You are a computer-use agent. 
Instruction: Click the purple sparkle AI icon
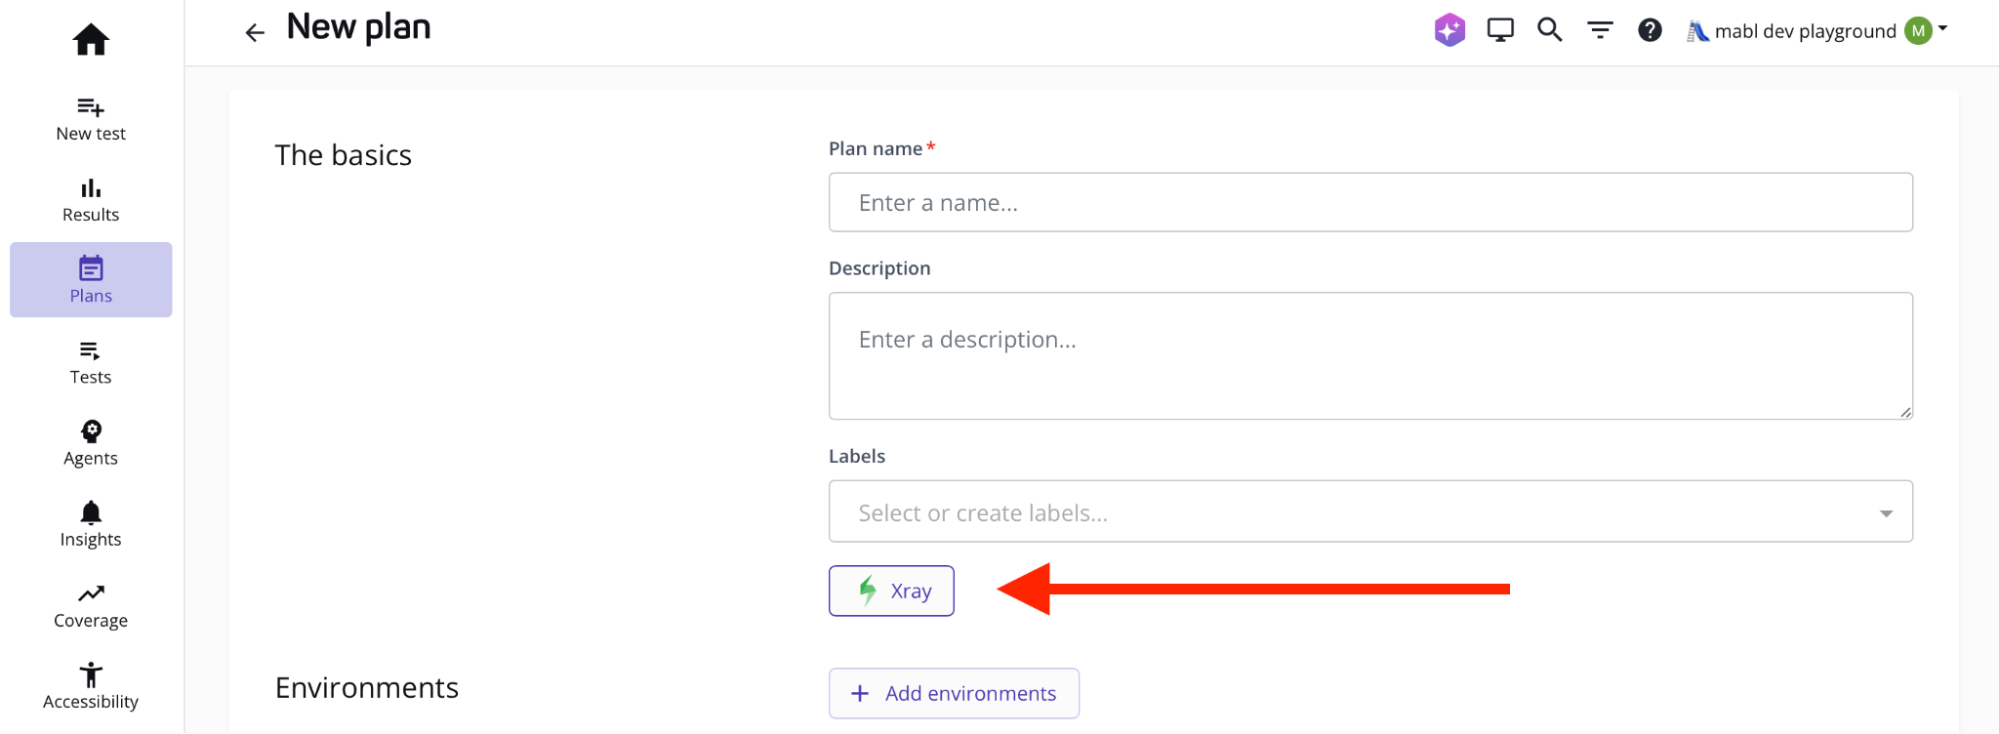[x=1449, y=30]
